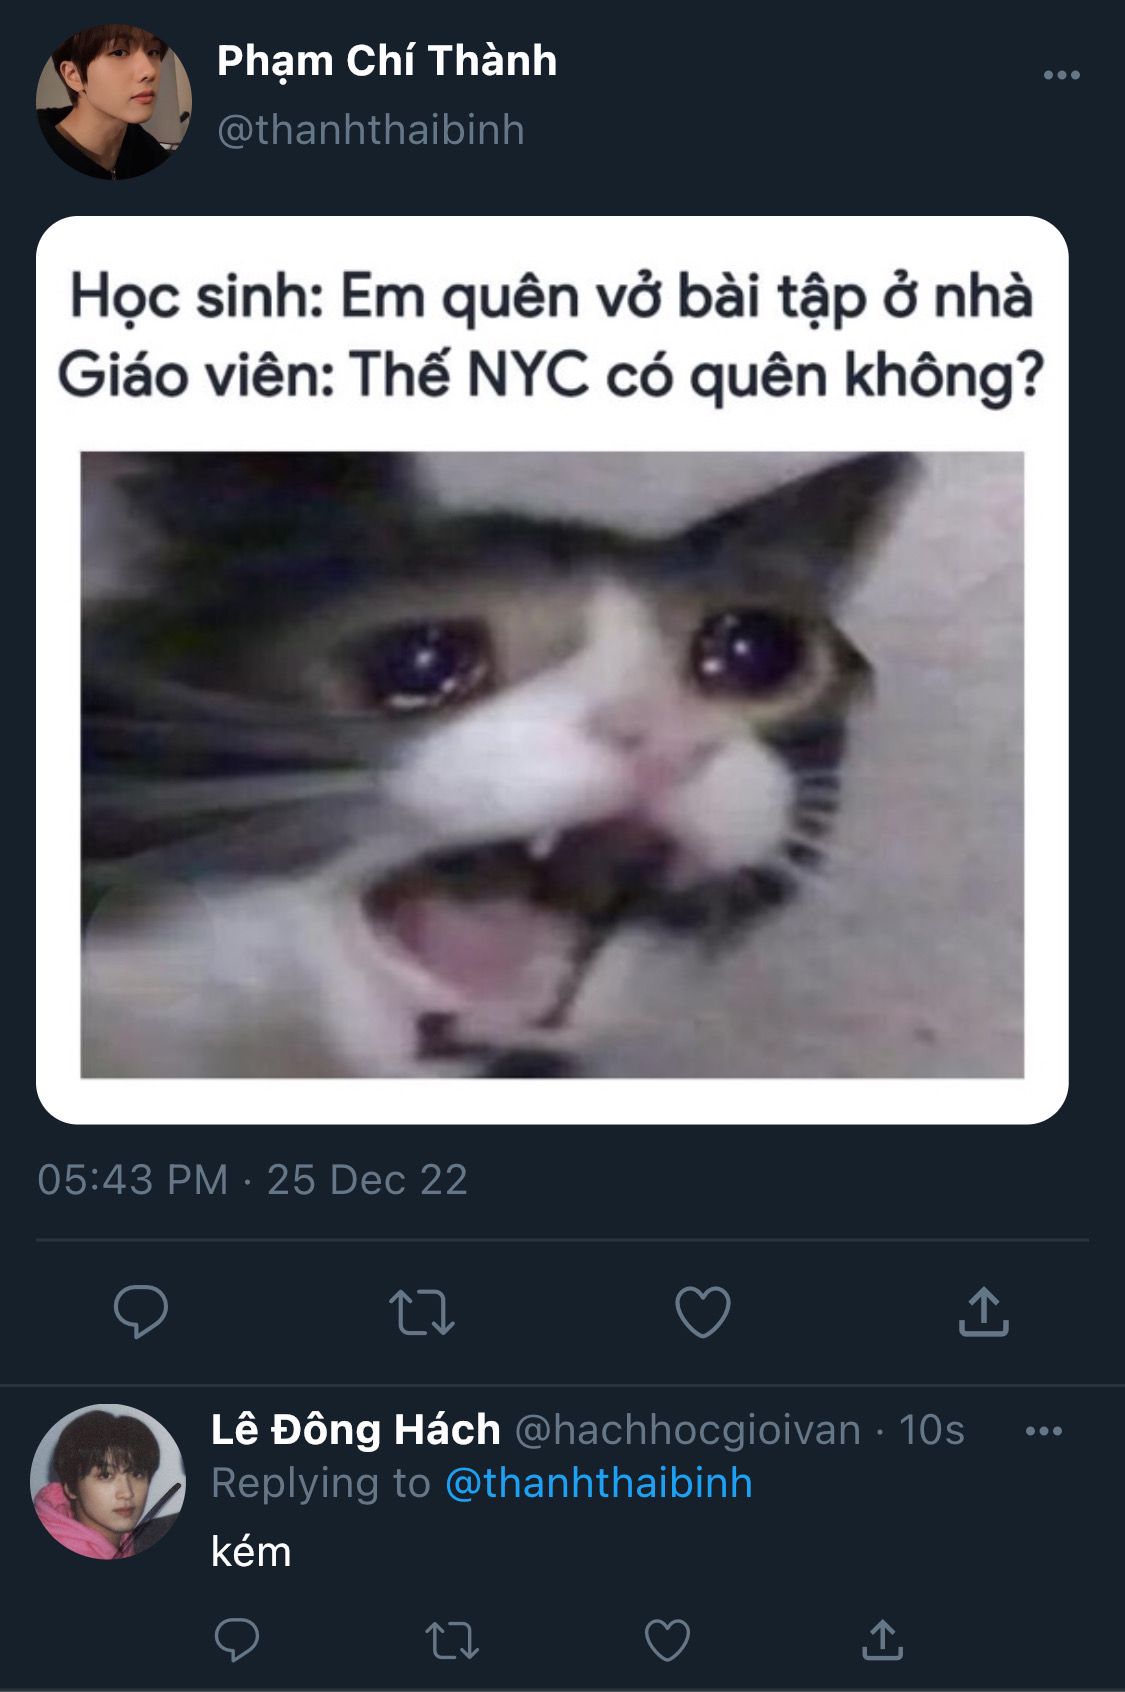Open reply on Phạm Chí Thành's tweet

141,1312
